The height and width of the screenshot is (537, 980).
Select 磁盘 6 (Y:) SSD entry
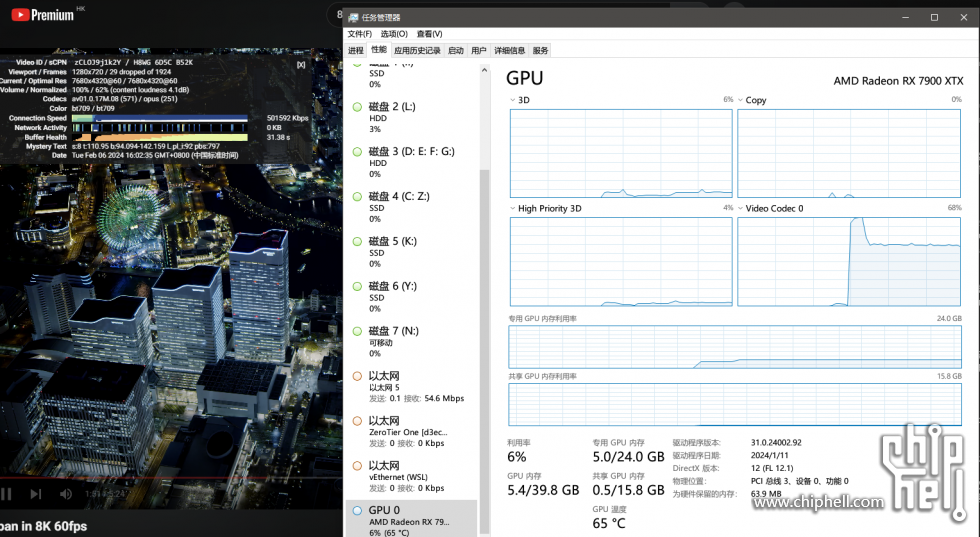pos(411,298)
